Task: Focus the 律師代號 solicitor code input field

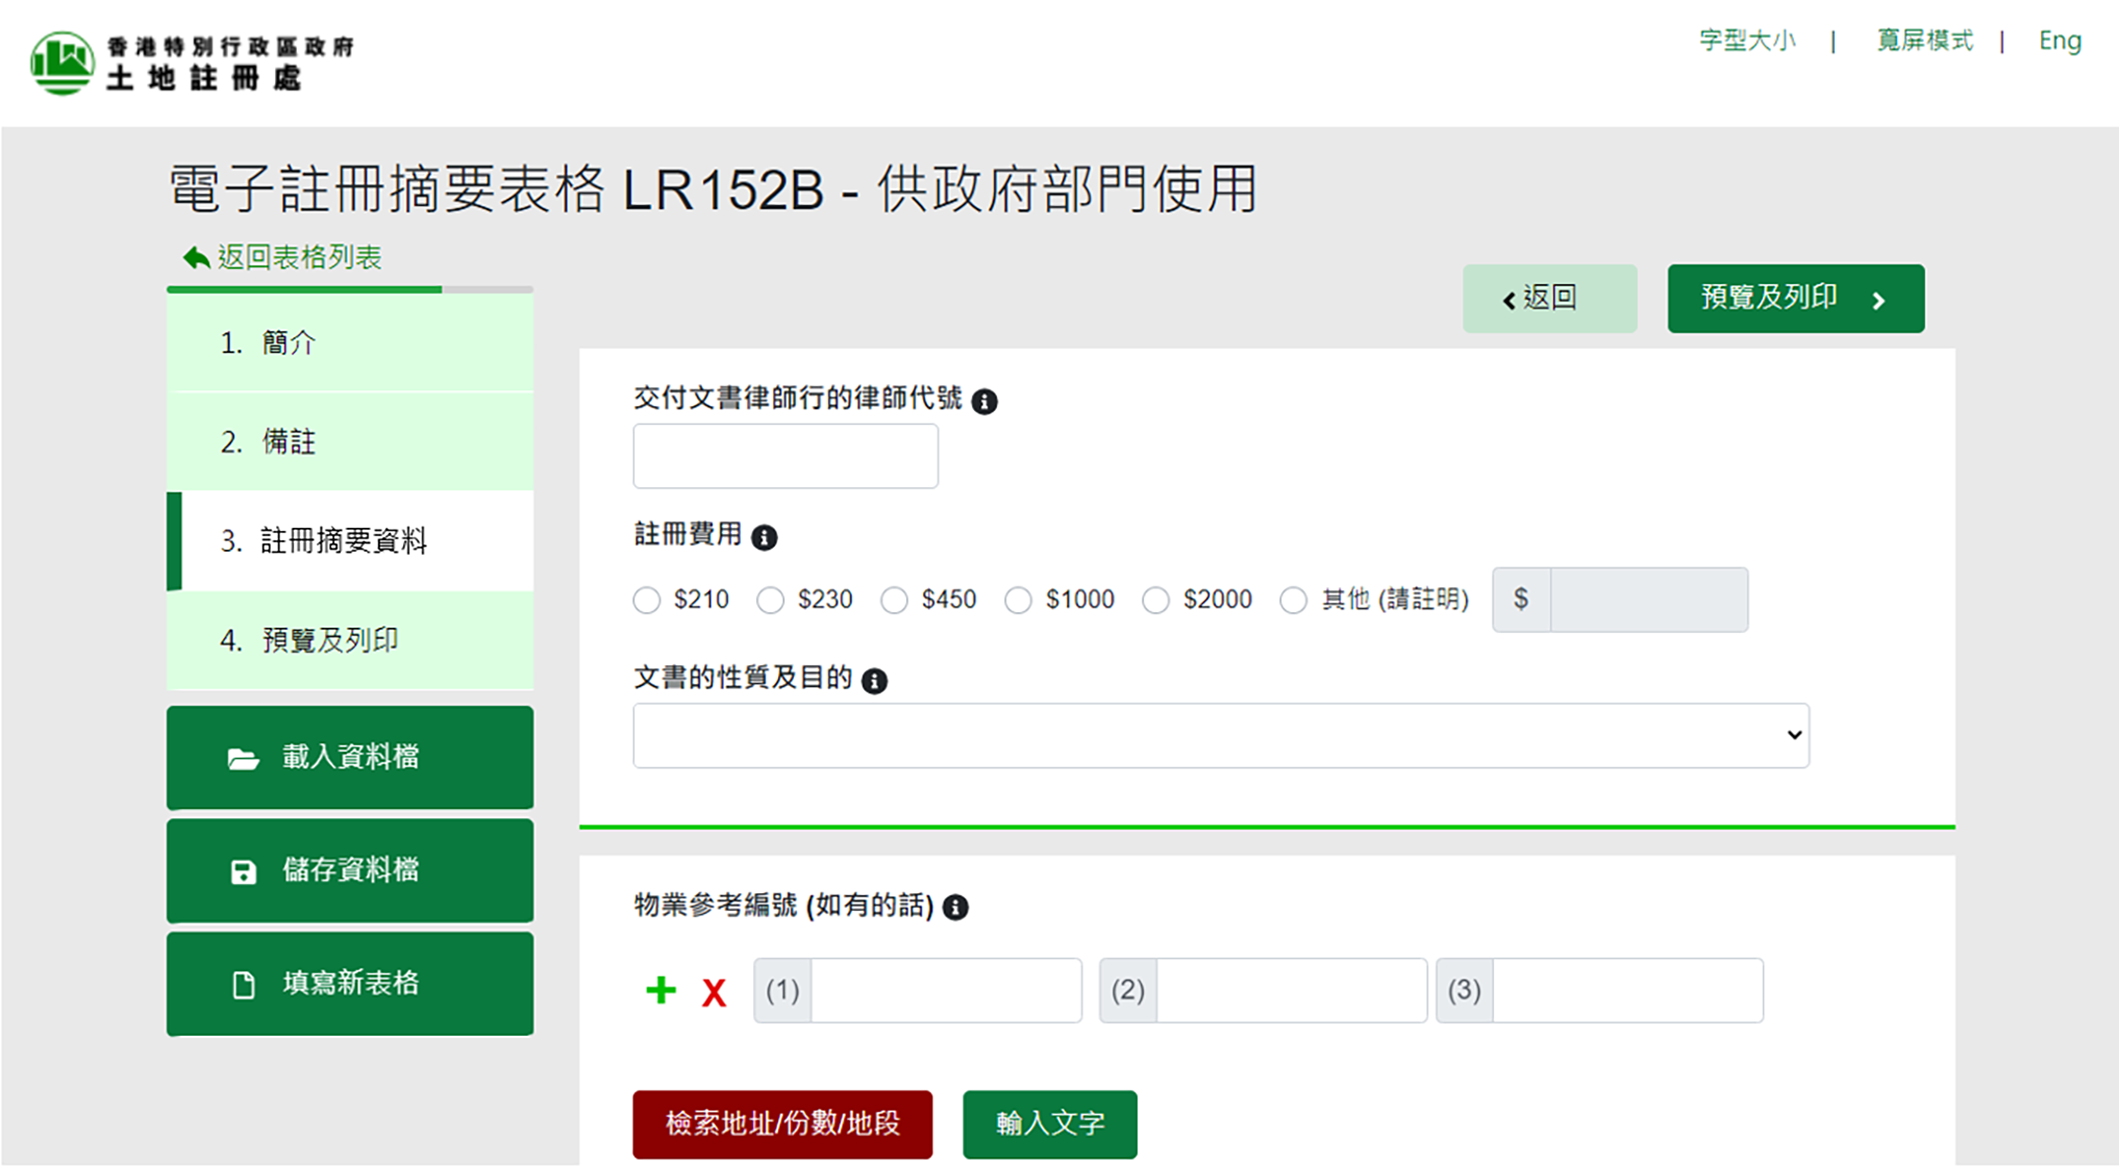Action: pyautogui.click(x=786, y=456)
